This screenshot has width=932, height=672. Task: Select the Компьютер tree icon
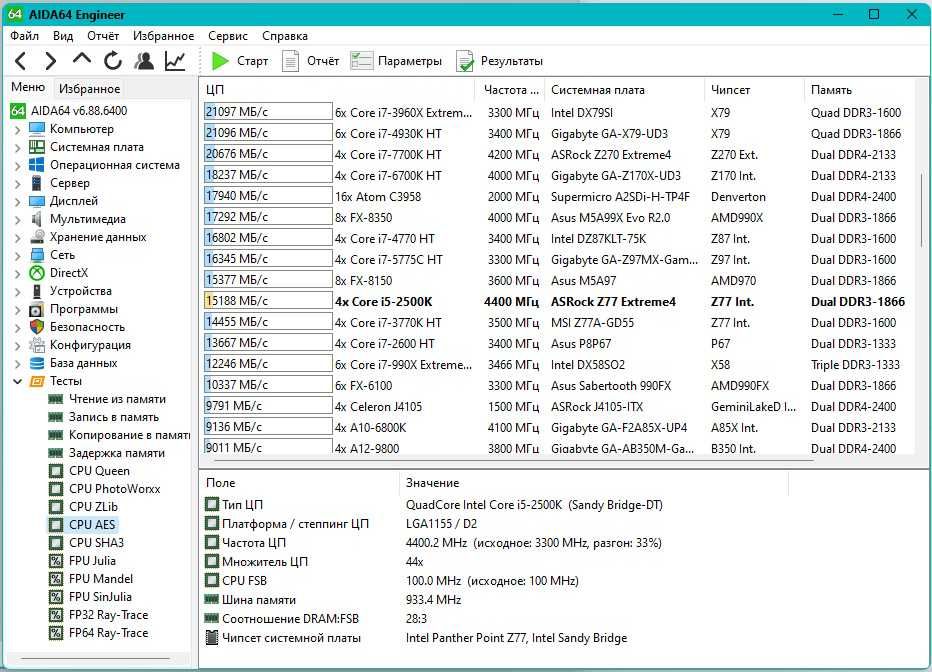point(37,129)
